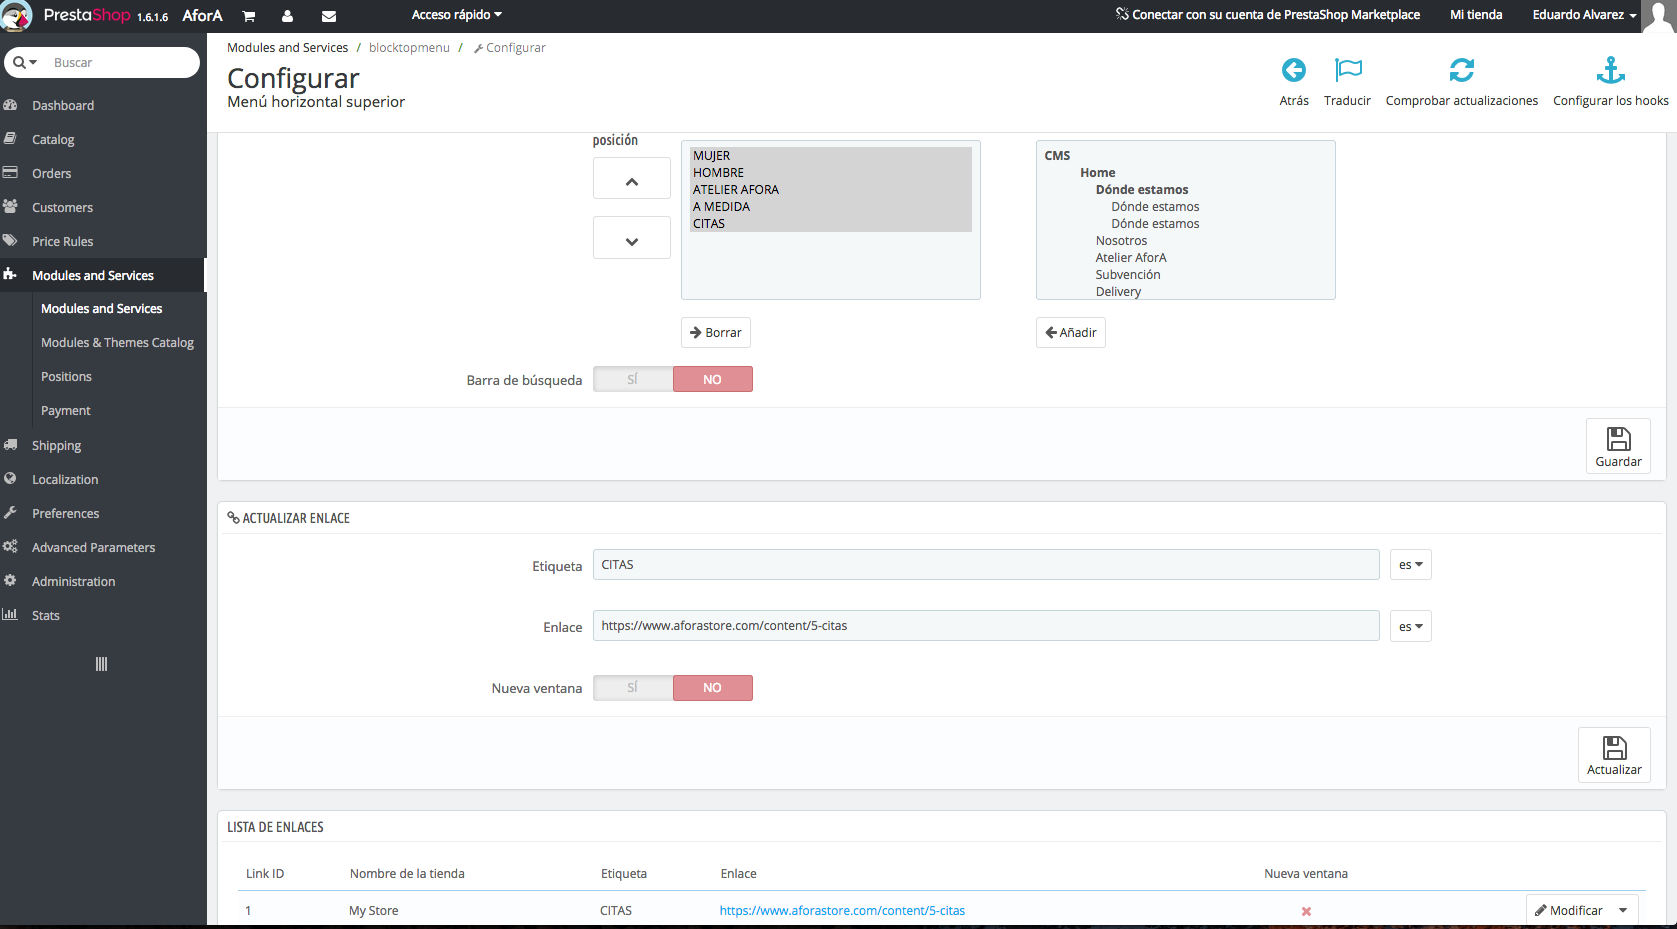Open Etiqueta language es dropdown
1677x929 pixels.
click(x=1410, y=565)
